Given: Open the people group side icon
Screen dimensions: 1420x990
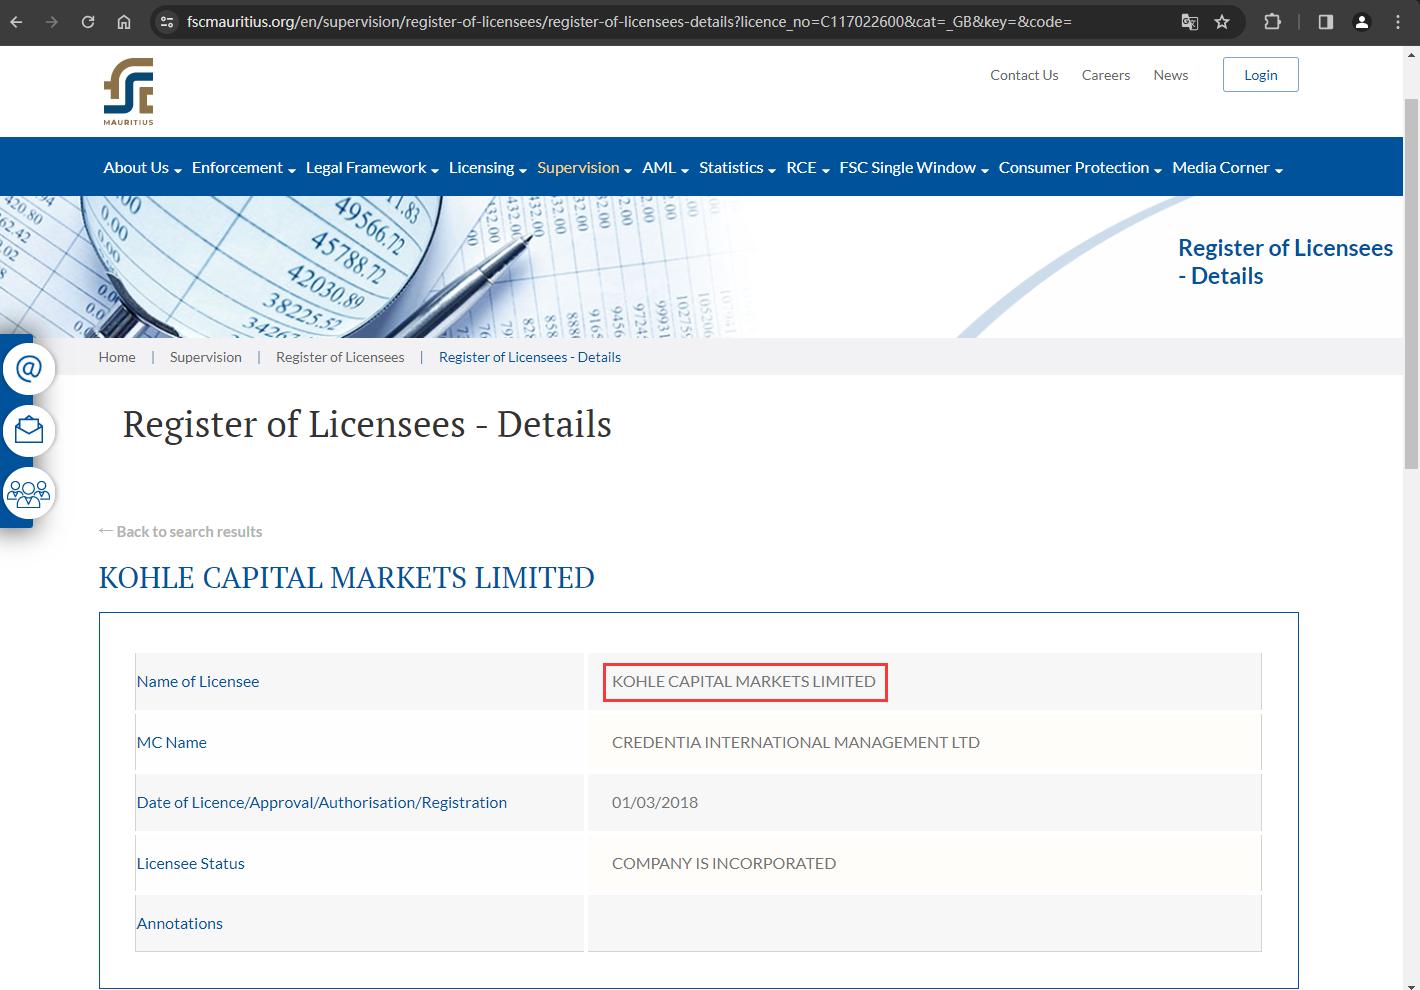Looking at the screenshot, I should (x=29, y=493).
